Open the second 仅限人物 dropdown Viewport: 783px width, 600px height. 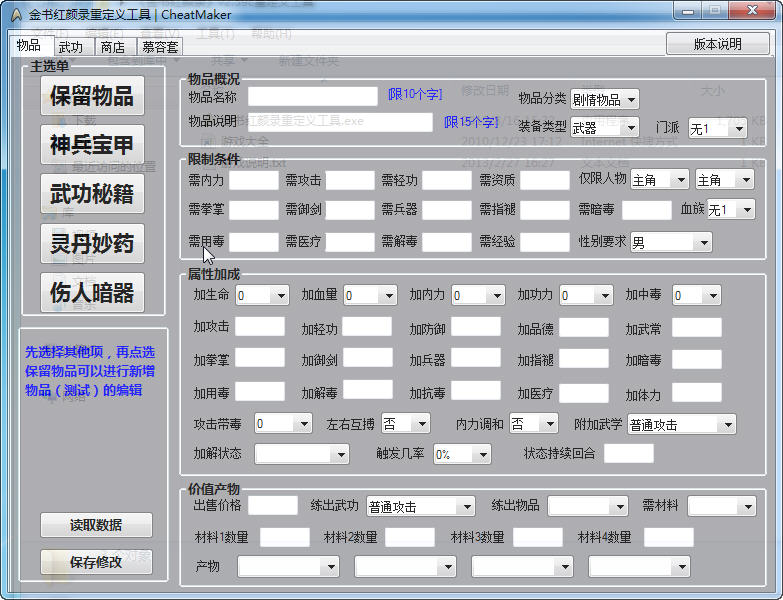point(725,180)
